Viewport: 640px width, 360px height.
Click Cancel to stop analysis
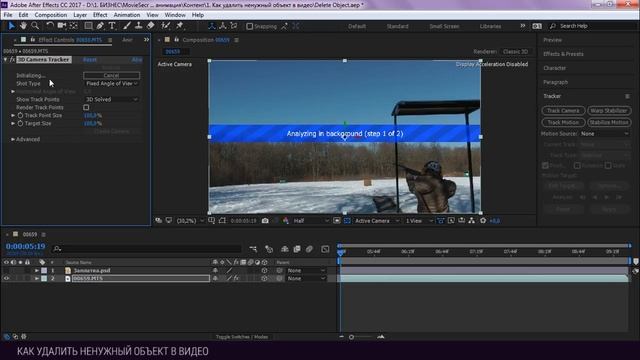[x=111, y=76]
